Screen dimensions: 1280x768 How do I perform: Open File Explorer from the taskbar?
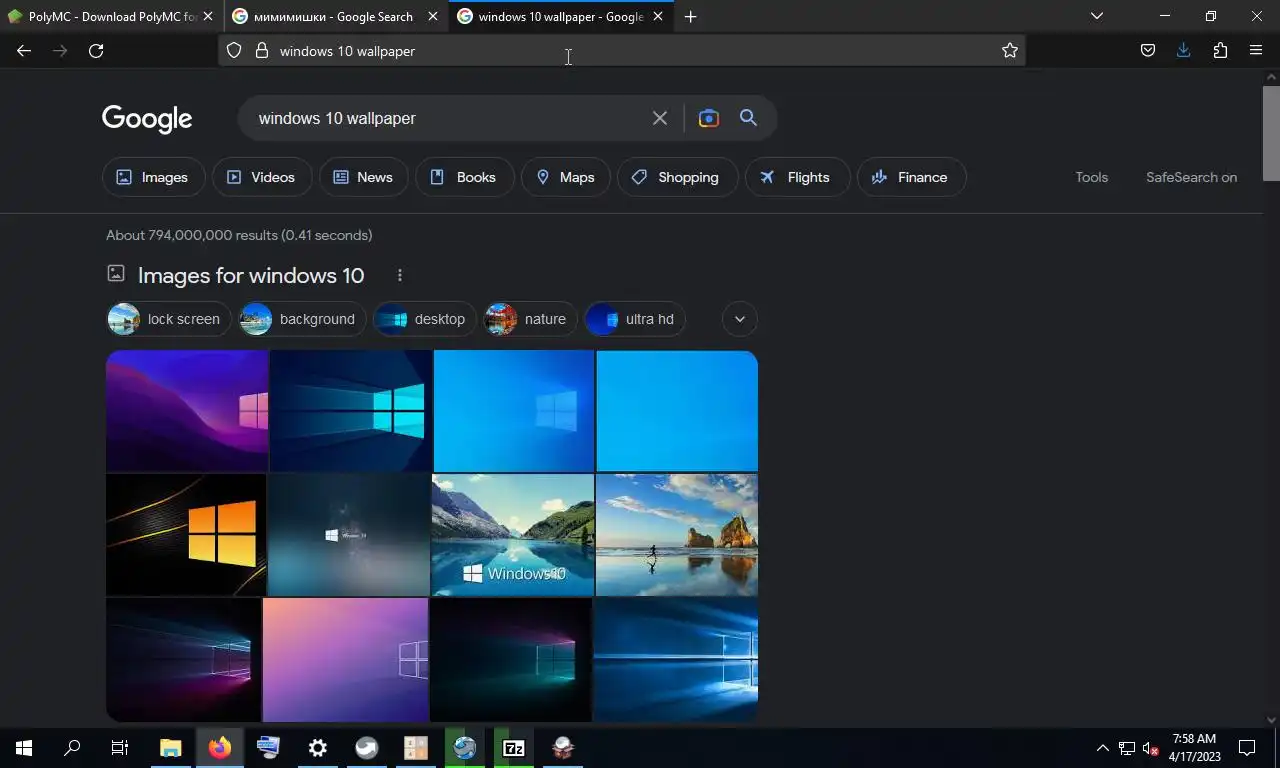tap(171, 748)
